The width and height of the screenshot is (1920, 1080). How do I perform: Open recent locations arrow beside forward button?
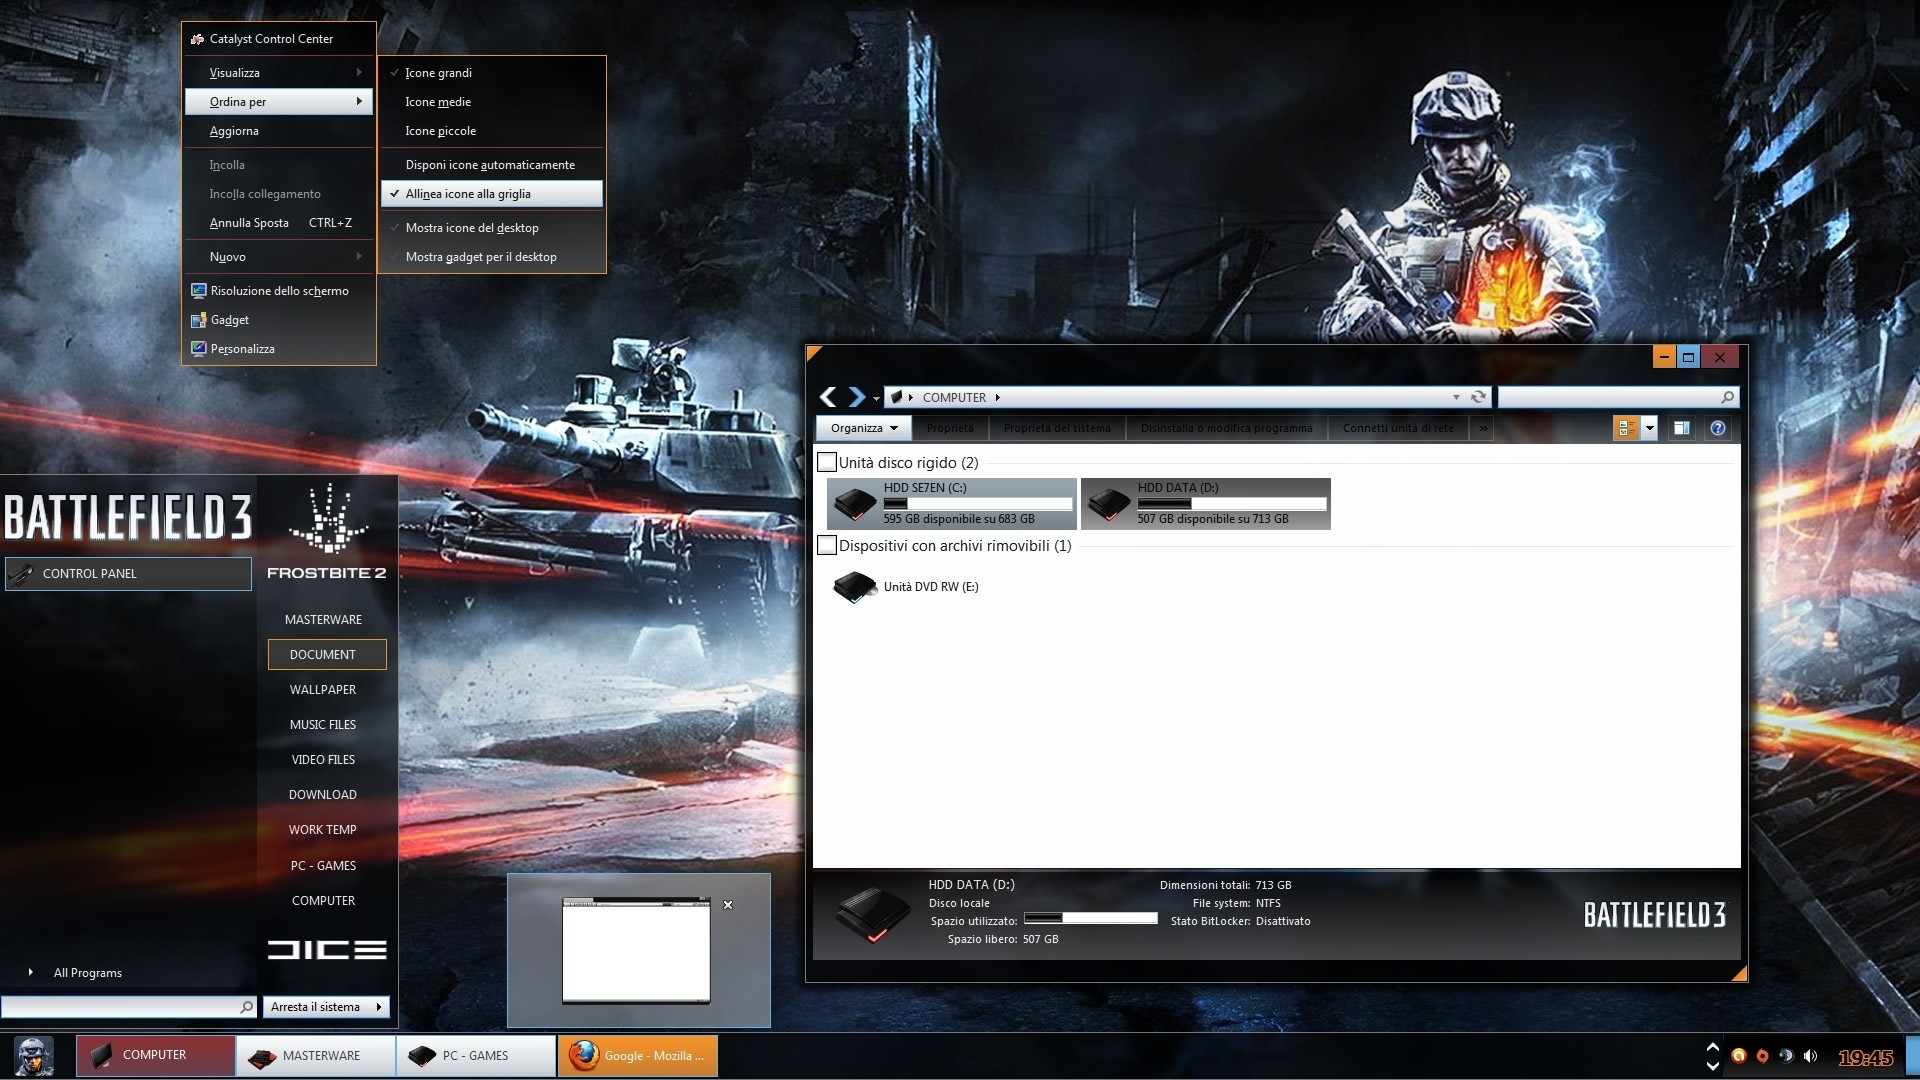tap(876, 398)
